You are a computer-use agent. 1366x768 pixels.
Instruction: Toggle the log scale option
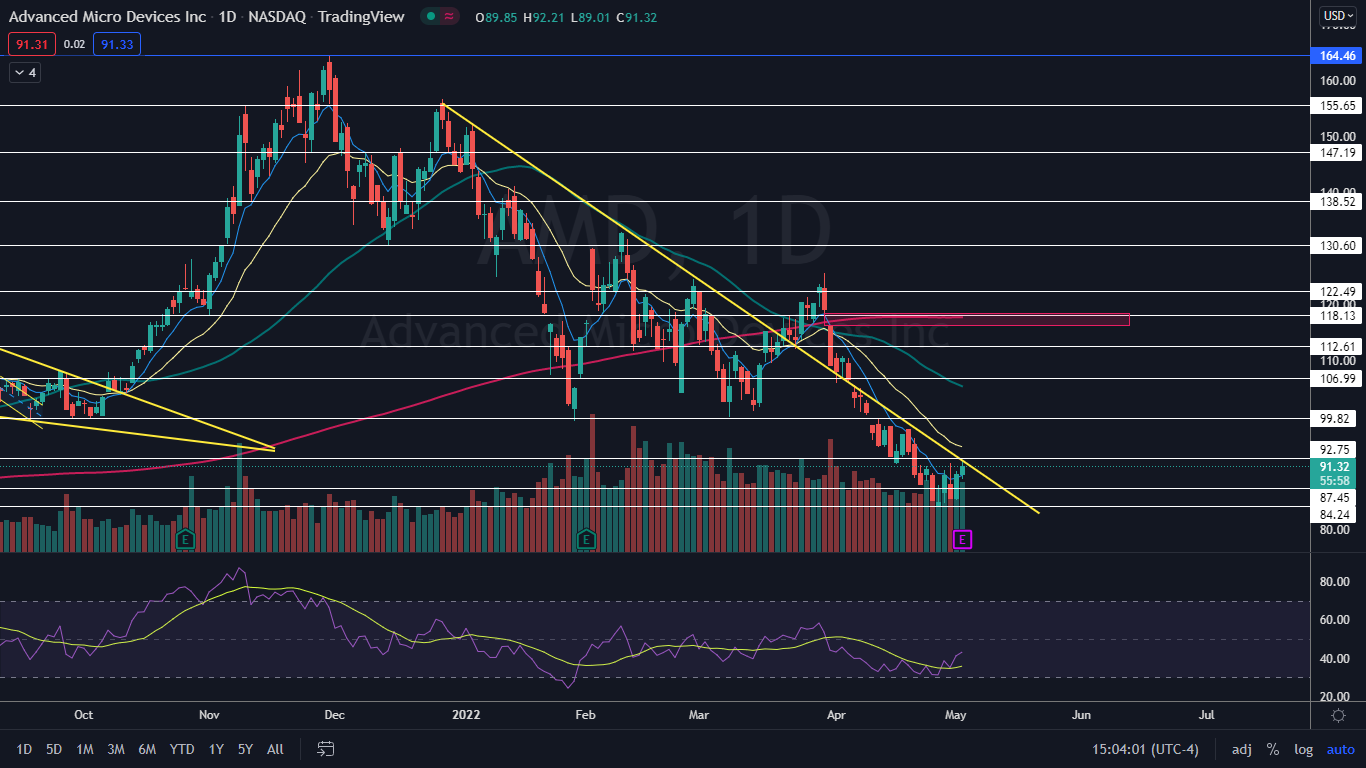(x=1303, y=749)
